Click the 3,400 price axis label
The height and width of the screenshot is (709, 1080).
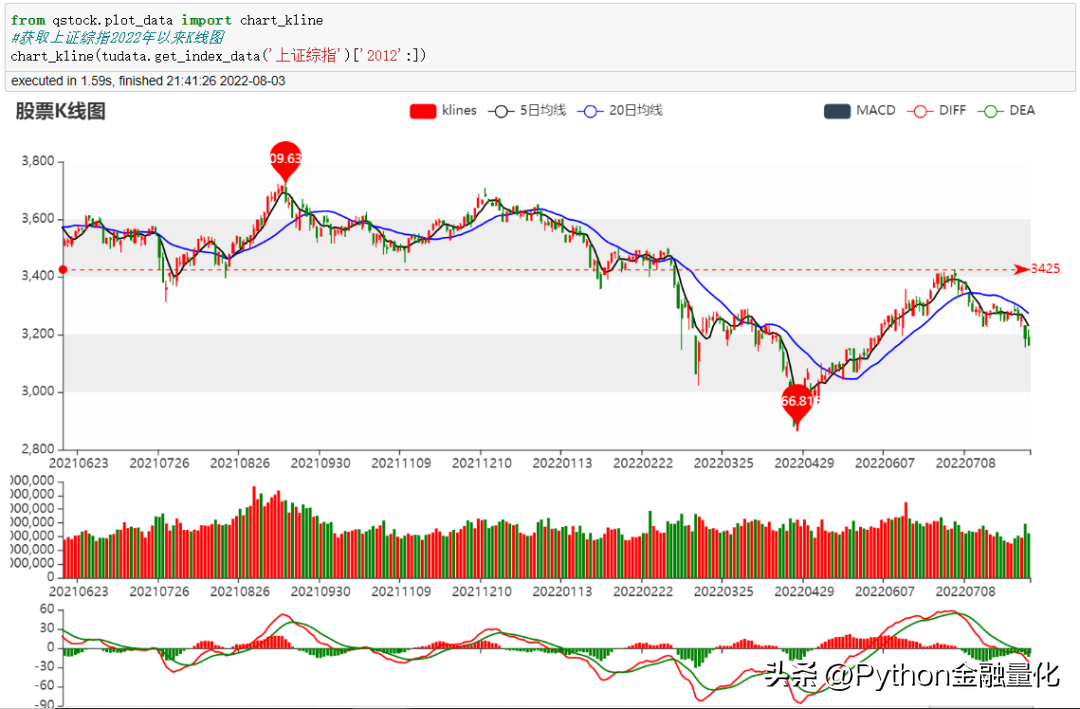38,276
